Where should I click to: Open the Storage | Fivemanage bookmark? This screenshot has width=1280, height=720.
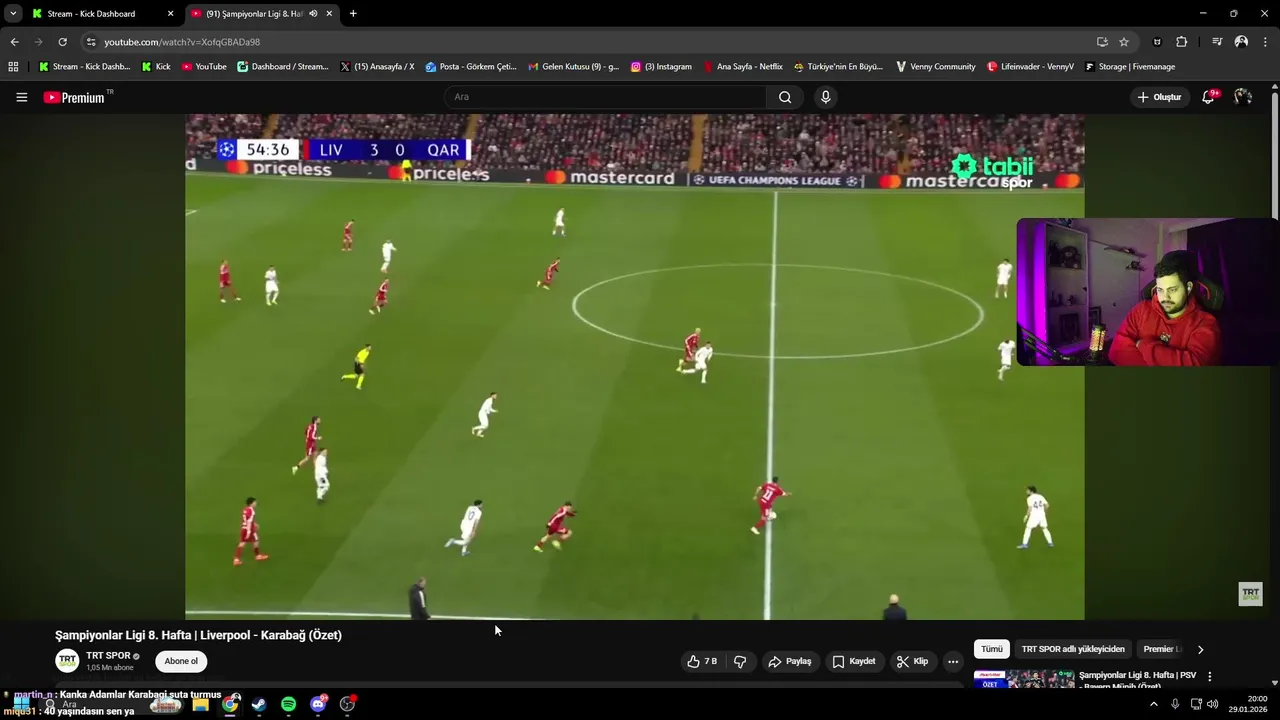[1130, 67]
